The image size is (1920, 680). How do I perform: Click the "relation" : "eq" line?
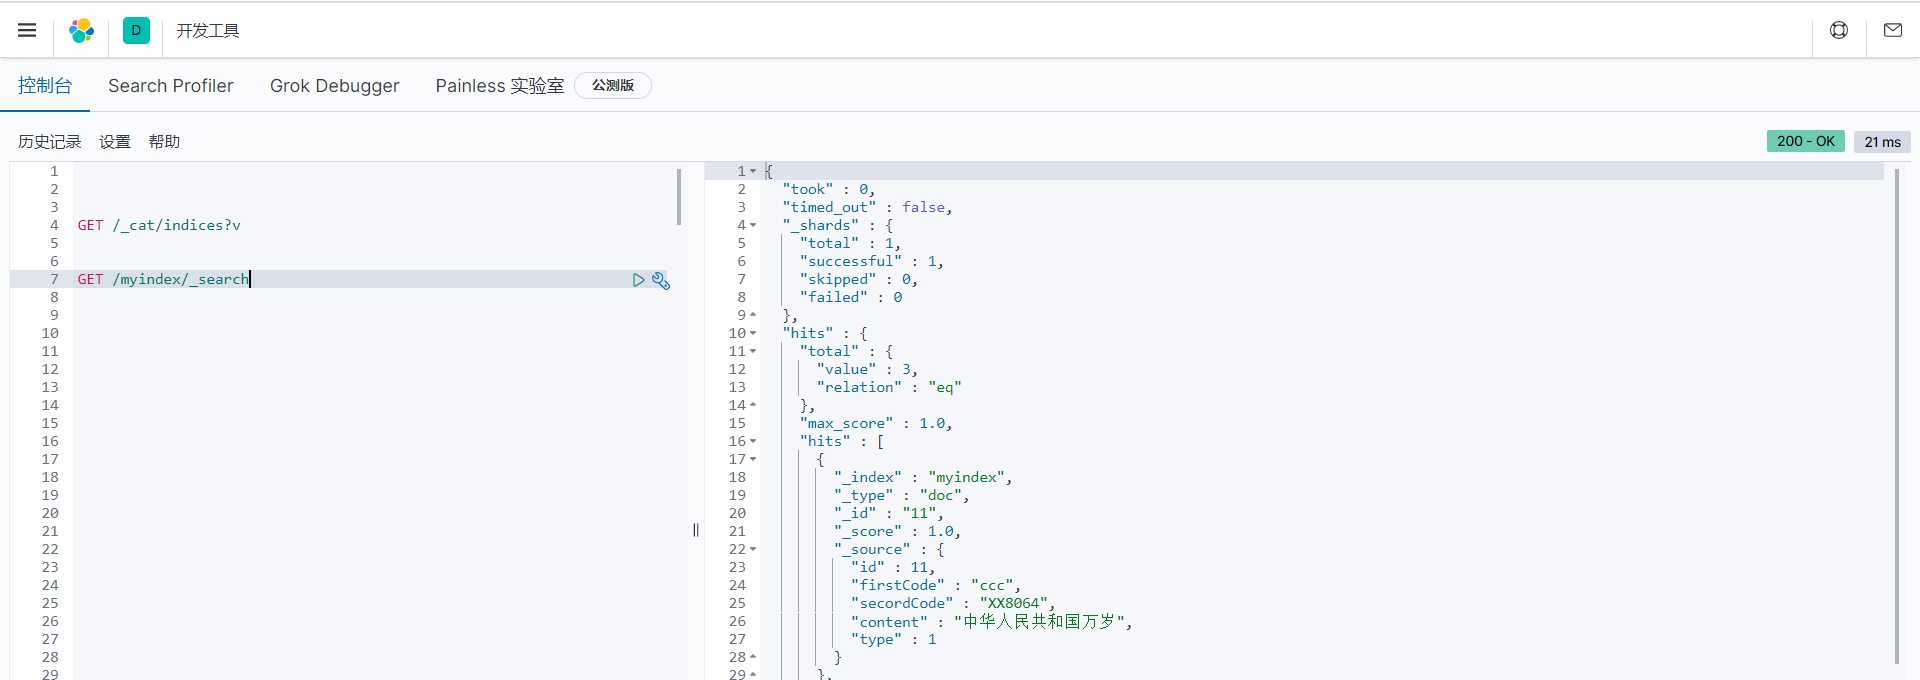pos(889,387)
